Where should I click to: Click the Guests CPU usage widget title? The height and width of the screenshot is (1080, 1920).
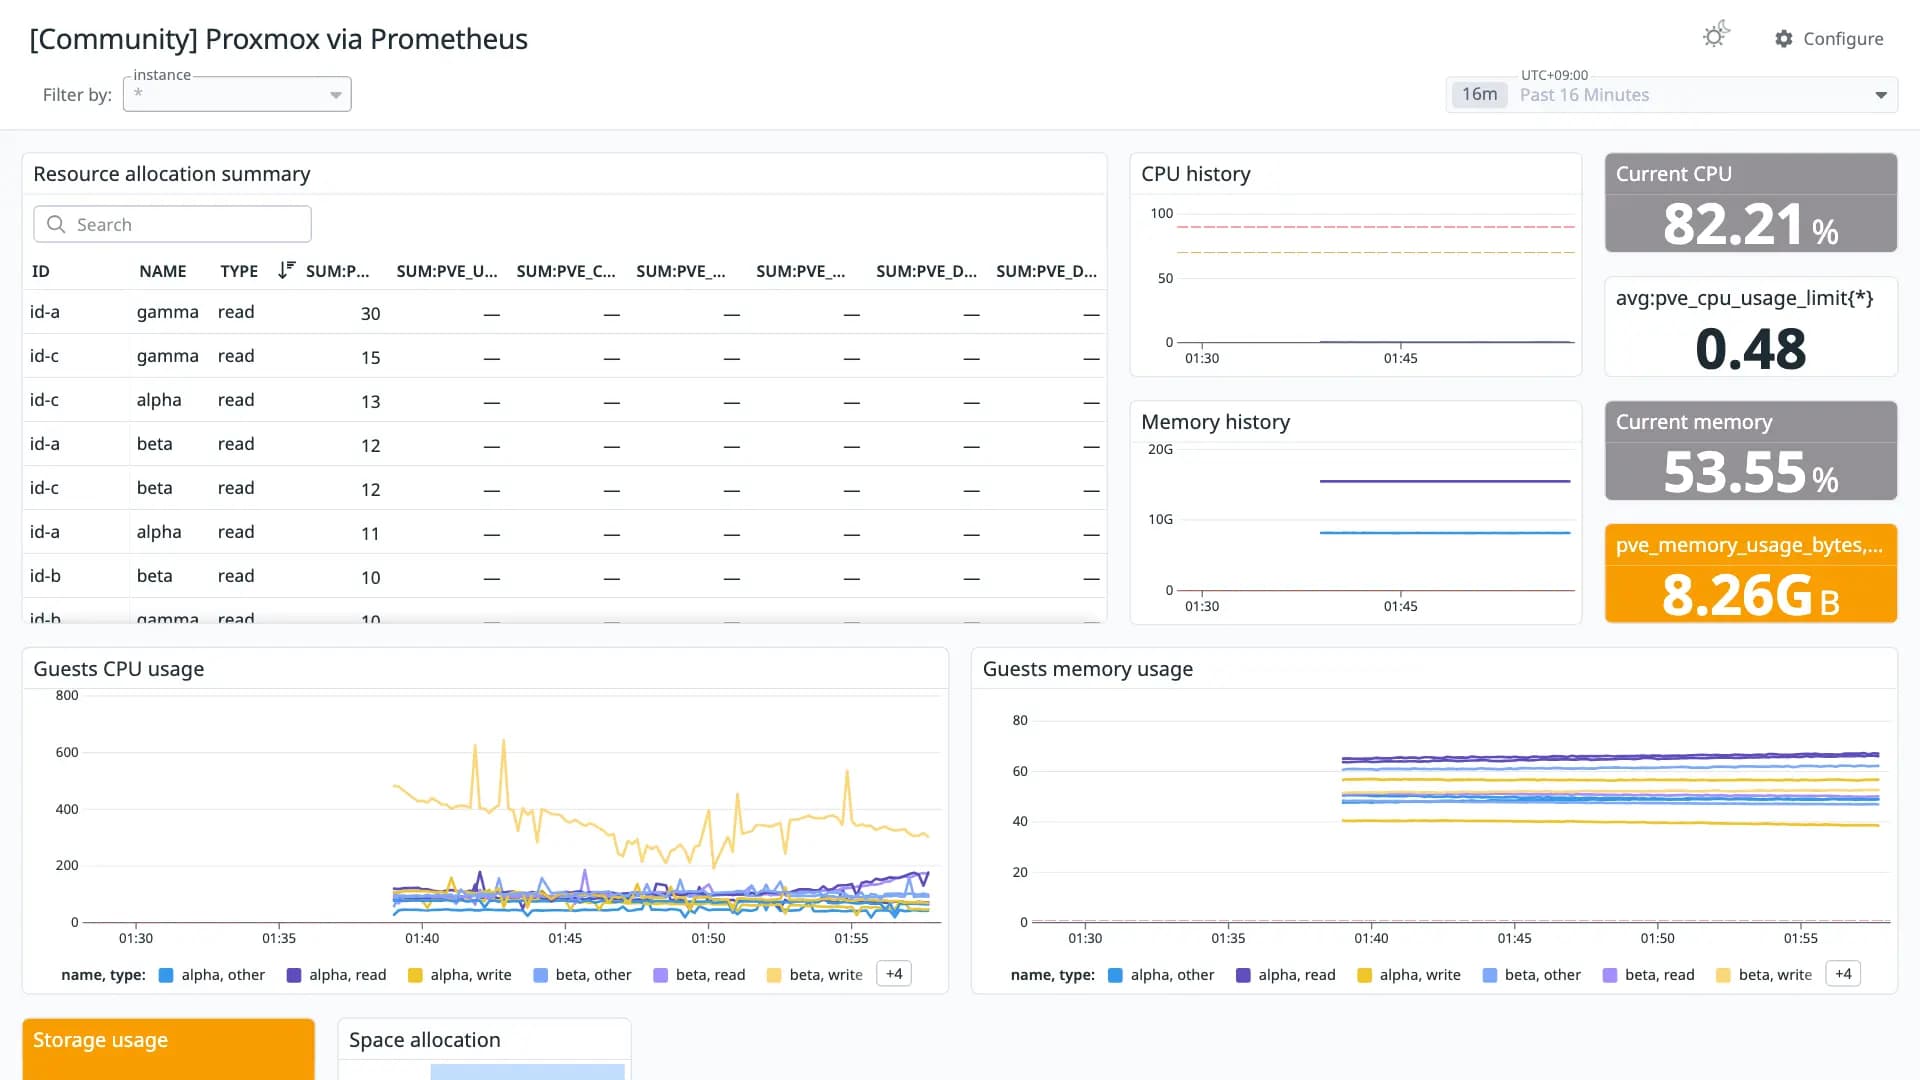click(x=119, y=669)
